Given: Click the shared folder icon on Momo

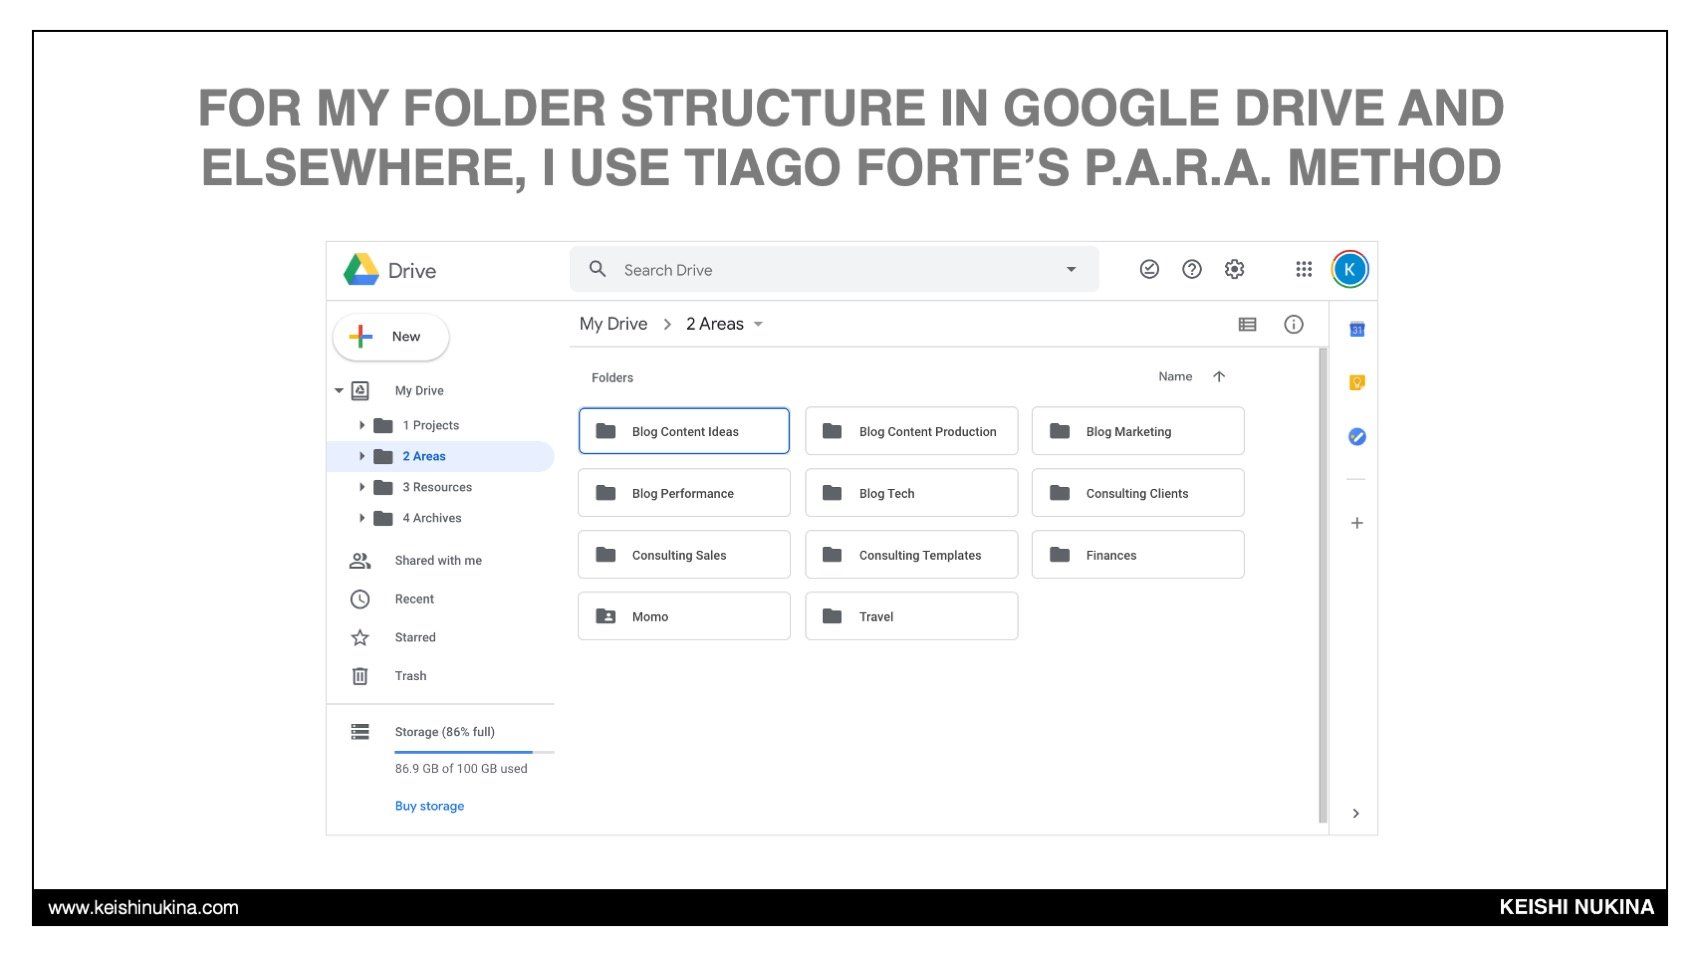Looking at the screenshot, I should [606, 616].
